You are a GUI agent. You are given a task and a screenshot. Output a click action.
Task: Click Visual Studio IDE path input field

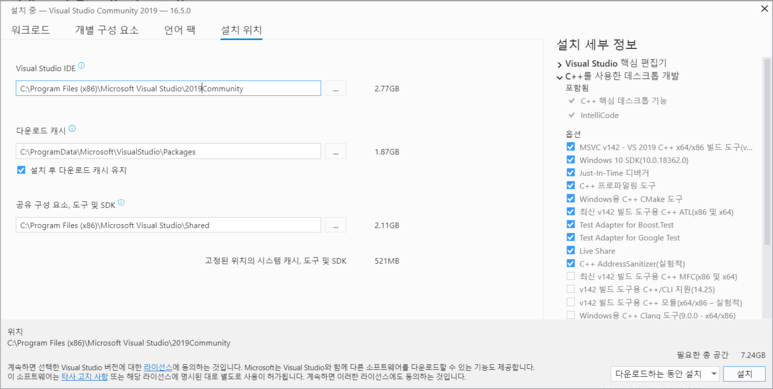[168, 88]
